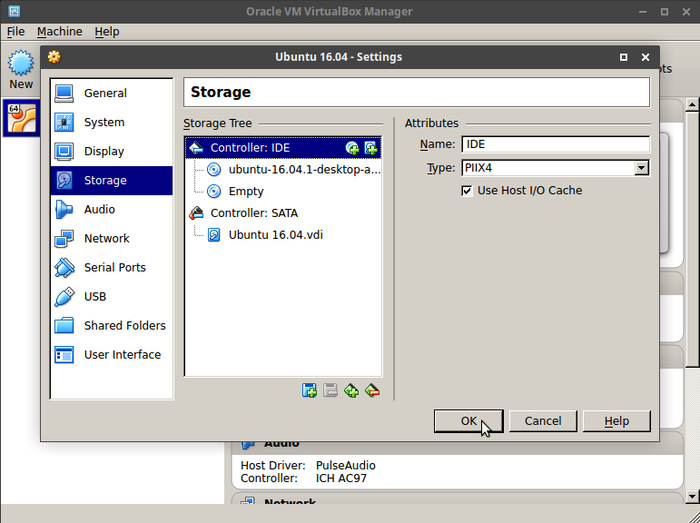Screen dimensions: 700x523
Task: Open Serial Ports settings category
Action: [x=111, y=267]
